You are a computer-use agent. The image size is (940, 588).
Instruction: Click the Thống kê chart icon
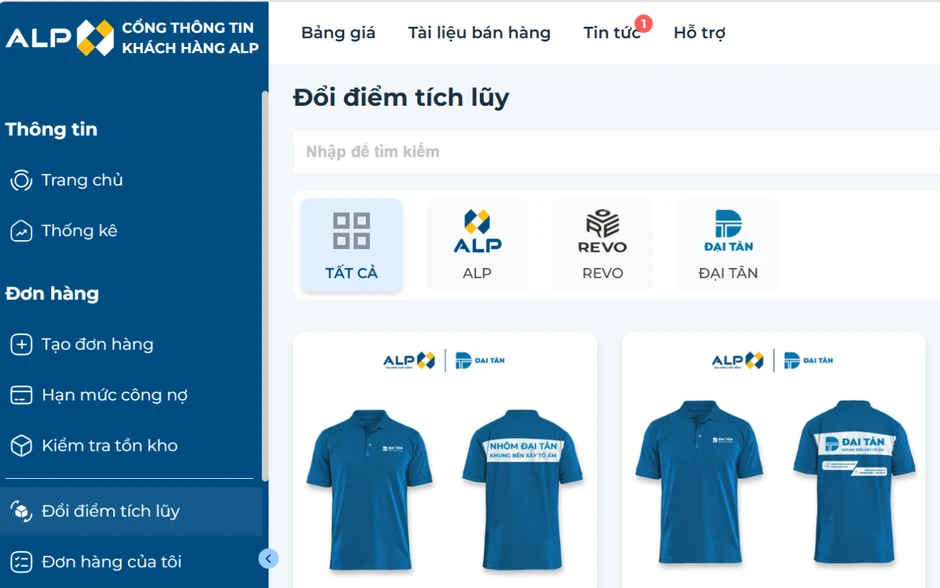coord(21,231)
